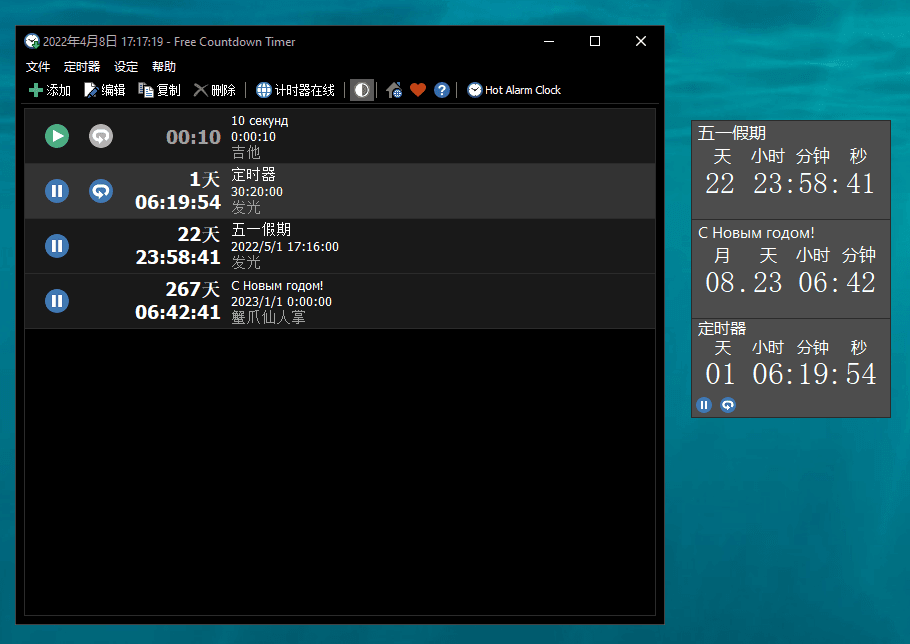Click the red heart icon
This screenshot has width=910, height=644.
click(418, 90)
